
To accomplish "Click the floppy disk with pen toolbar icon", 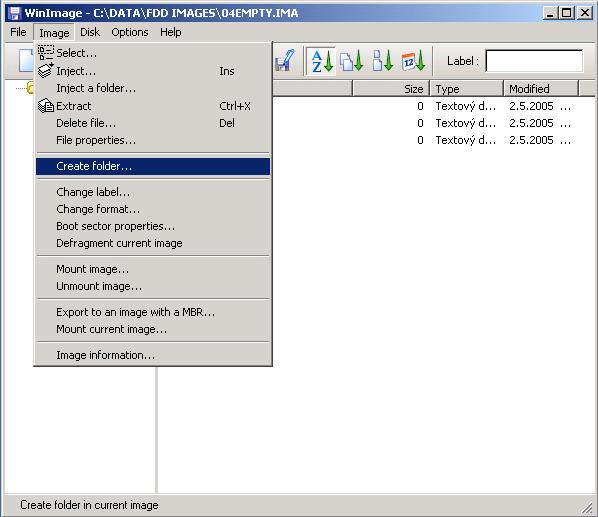I will [x=284, y=61].
